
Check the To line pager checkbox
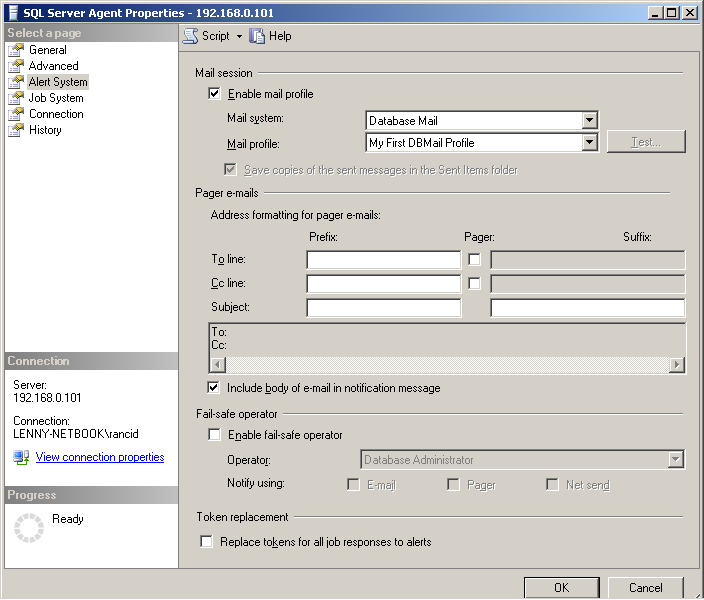pyautogui.click(x=475, y=259)
